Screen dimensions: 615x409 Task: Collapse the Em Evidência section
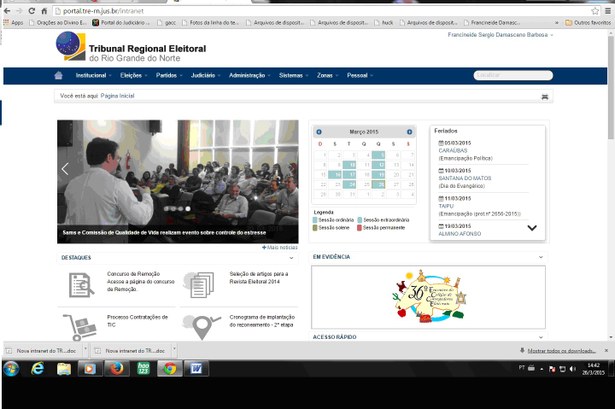[x=541, y=257]
